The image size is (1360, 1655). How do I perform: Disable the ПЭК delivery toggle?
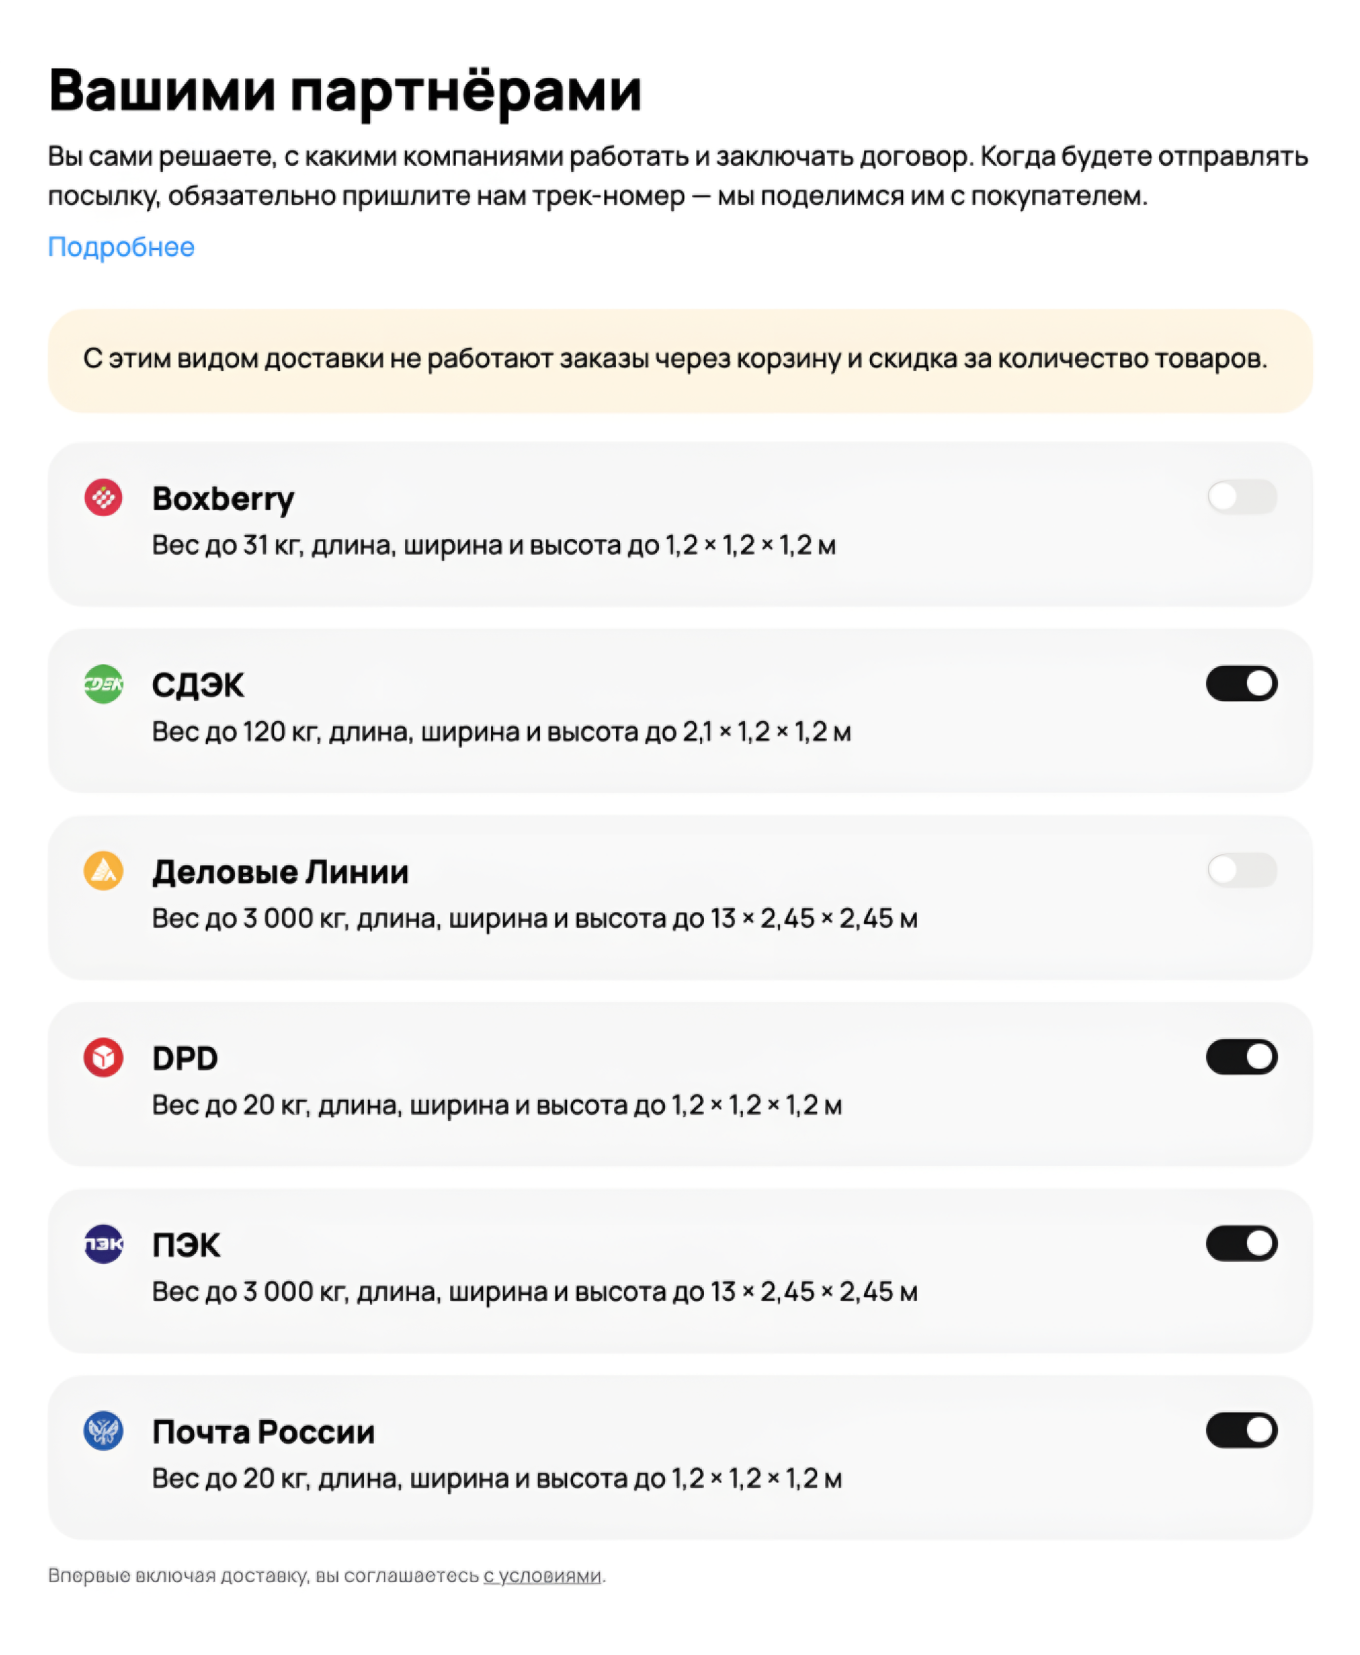(x=1242, y=1243)
